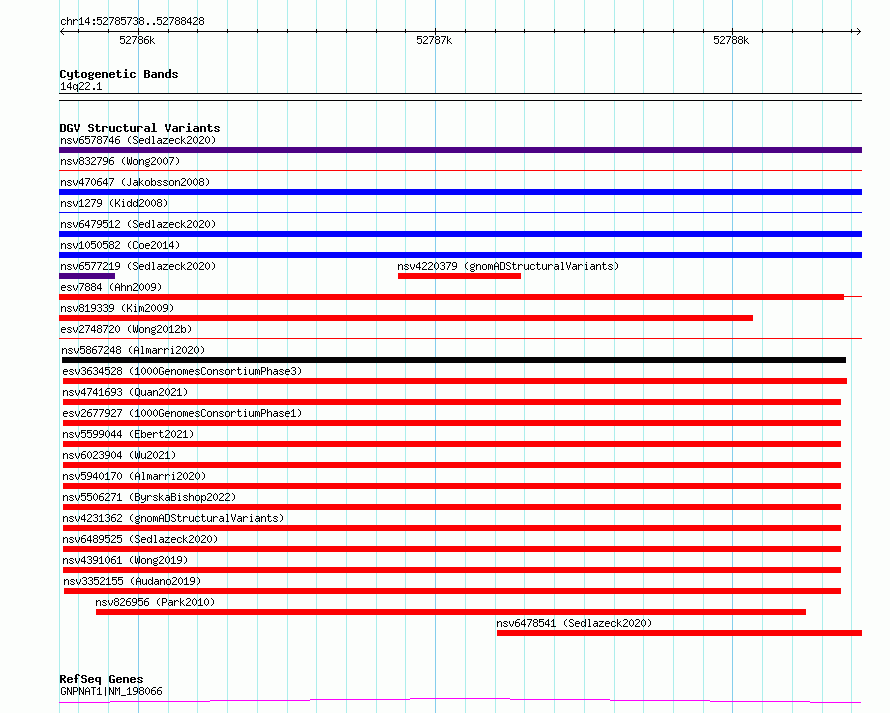
Task: Click the 52788k ruler position label
Action: 731,40
